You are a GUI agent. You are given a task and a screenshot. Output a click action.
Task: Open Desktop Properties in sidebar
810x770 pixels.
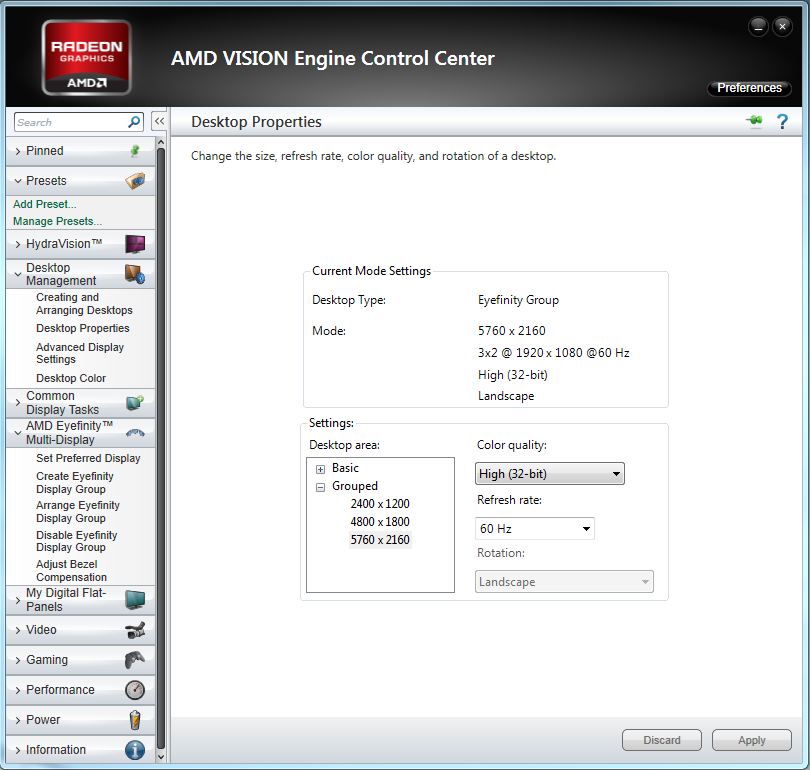click(83, 328)
